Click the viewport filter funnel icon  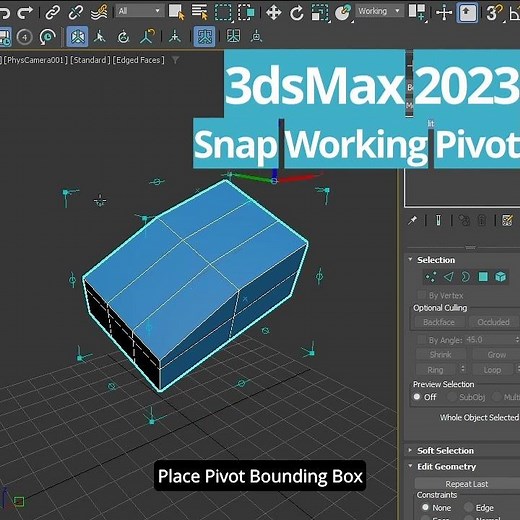click(175, 60)
